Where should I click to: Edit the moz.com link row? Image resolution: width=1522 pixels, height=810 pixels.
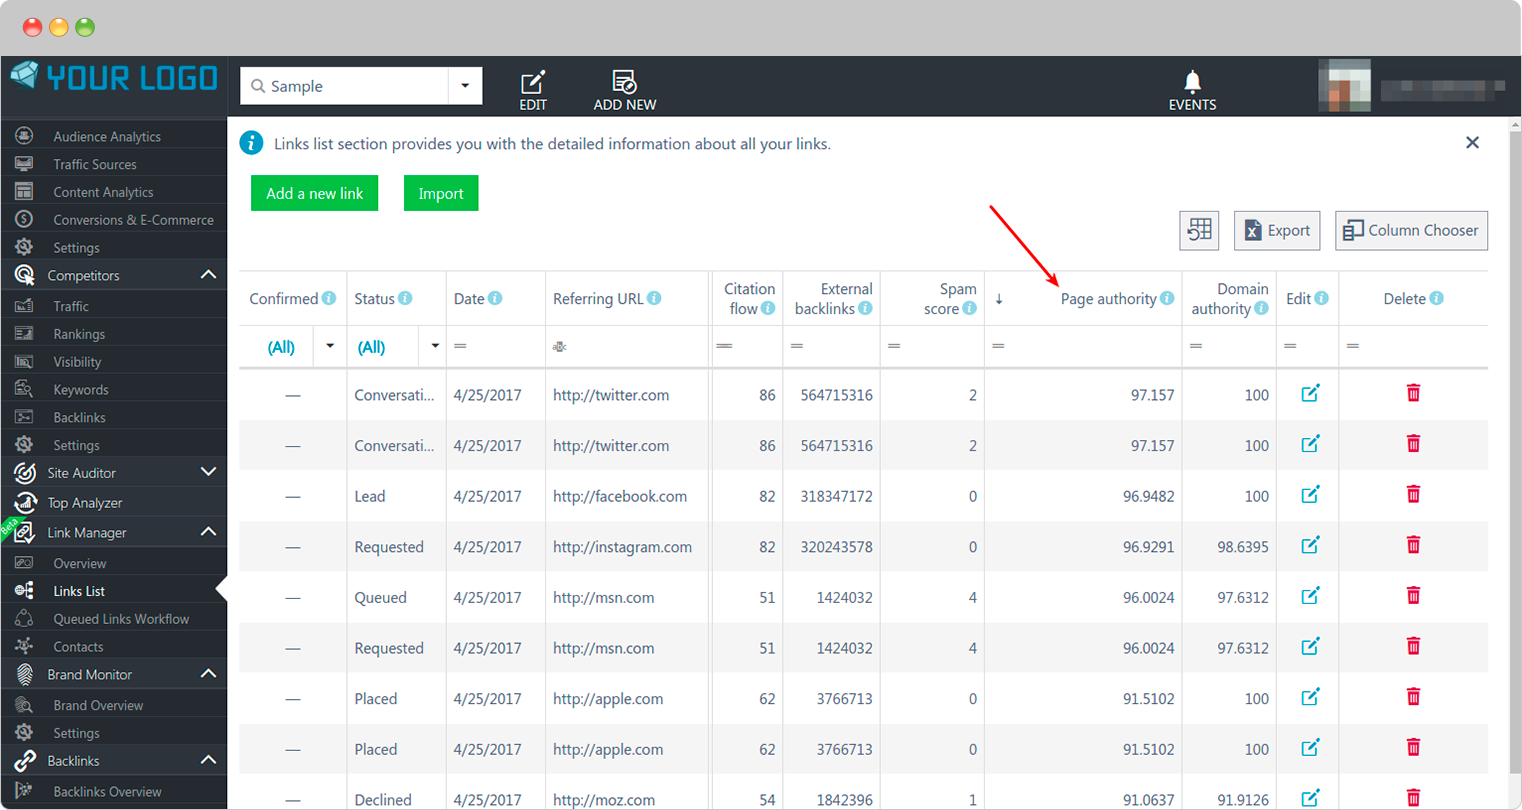tap(1310, 798)
